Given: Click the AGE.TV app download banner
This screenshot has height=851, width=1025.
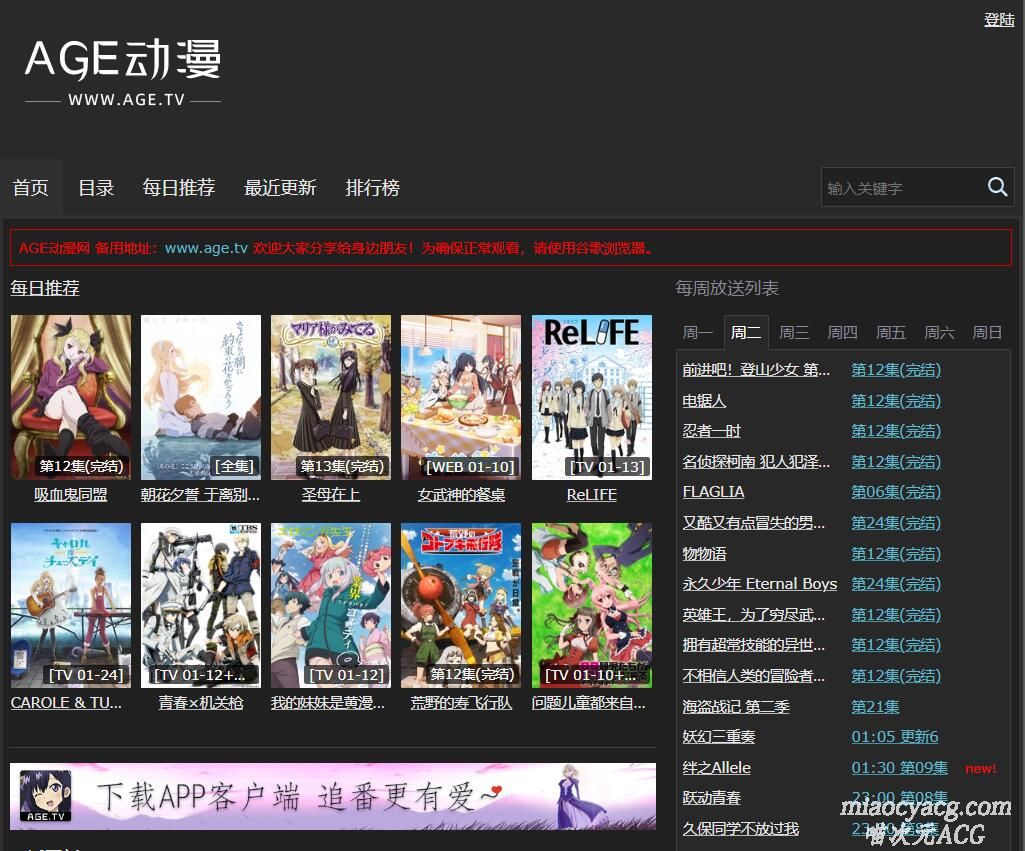Looking at the screenshot, I should pyautogui.click(x=333, y=796).
